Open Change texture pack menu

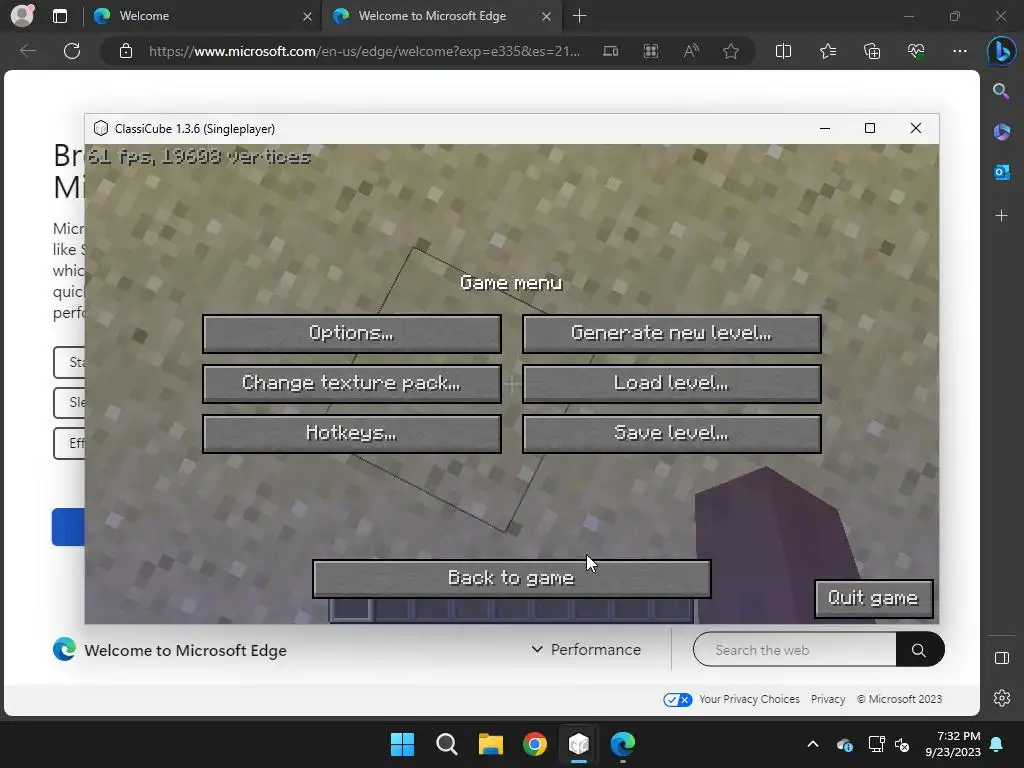[x=352, y=383]
